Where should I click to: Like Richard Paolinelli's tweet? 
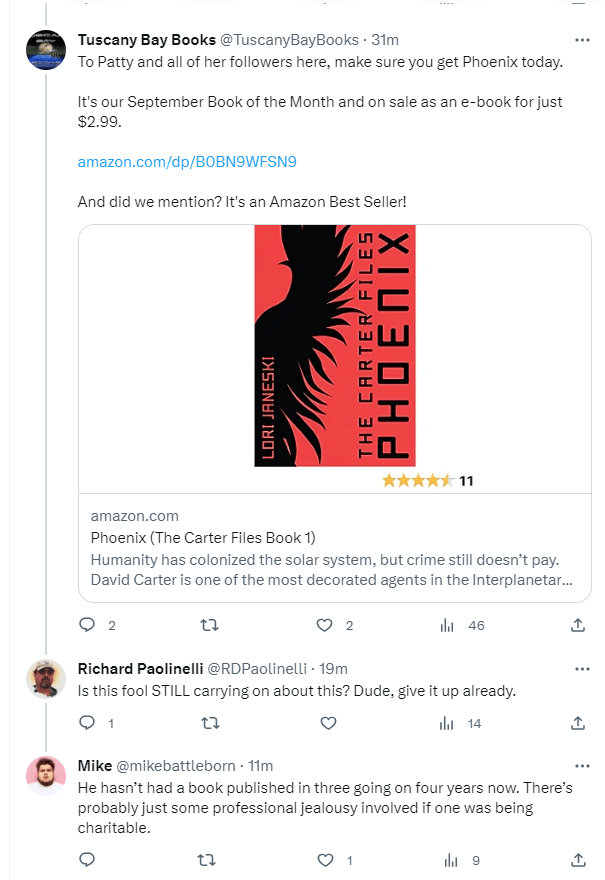tap(327, 723)
